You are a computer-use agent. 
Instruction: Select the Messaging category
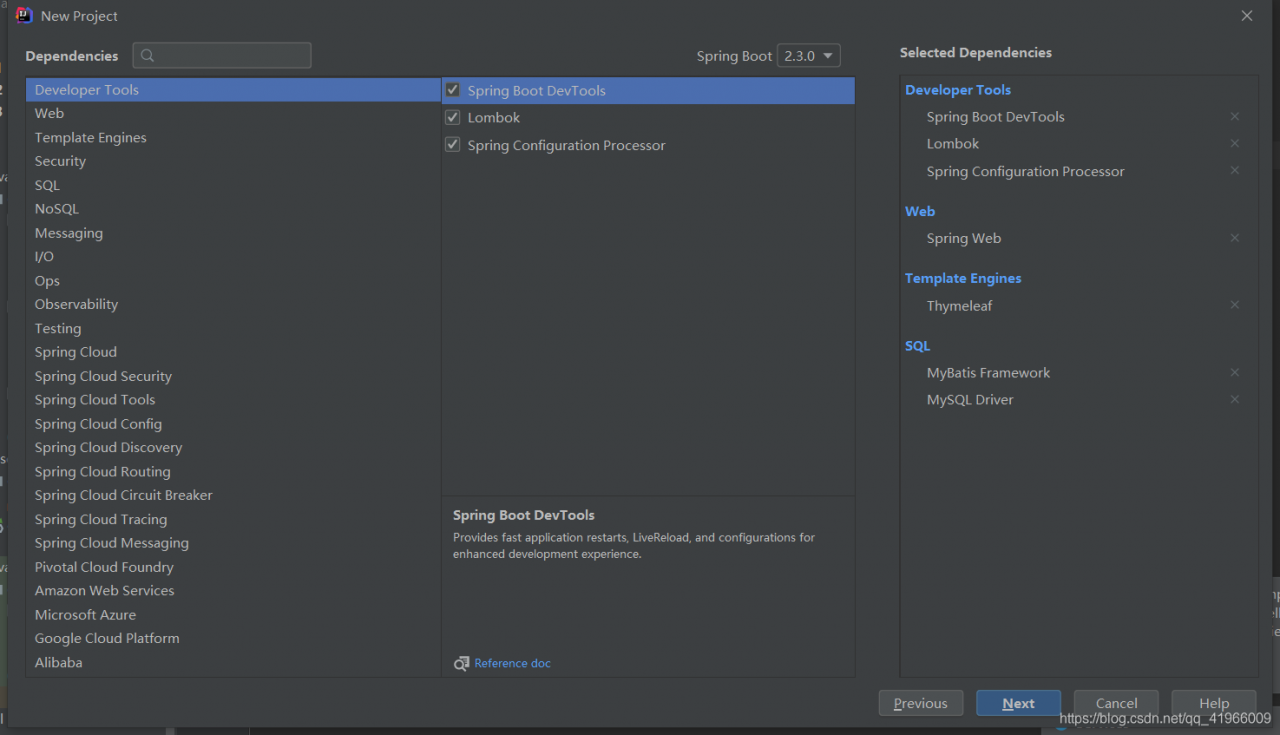[x=233, y=233]
